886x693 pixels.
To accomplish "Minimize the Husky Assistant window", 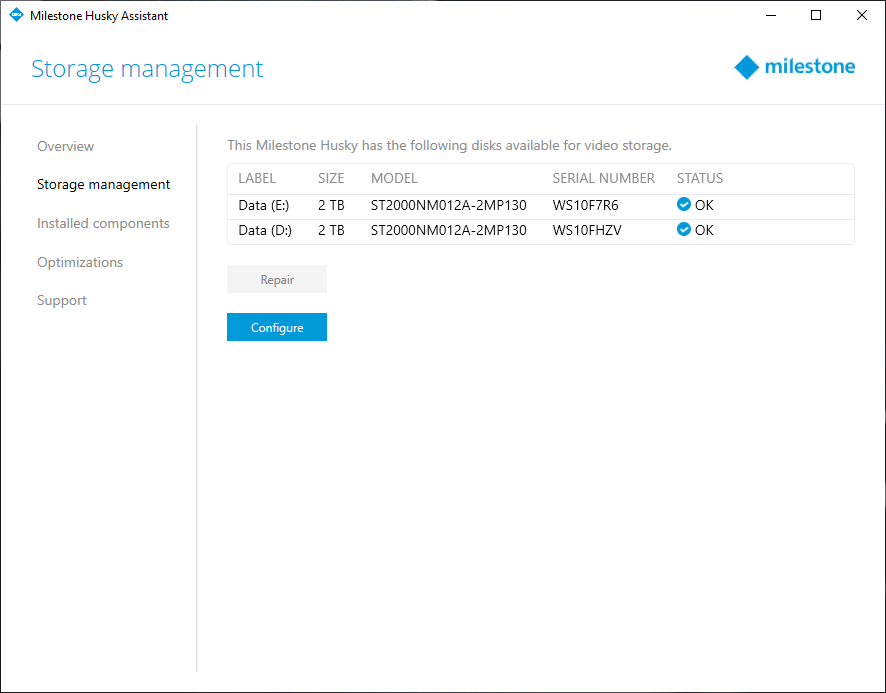I will click(771, 15).
